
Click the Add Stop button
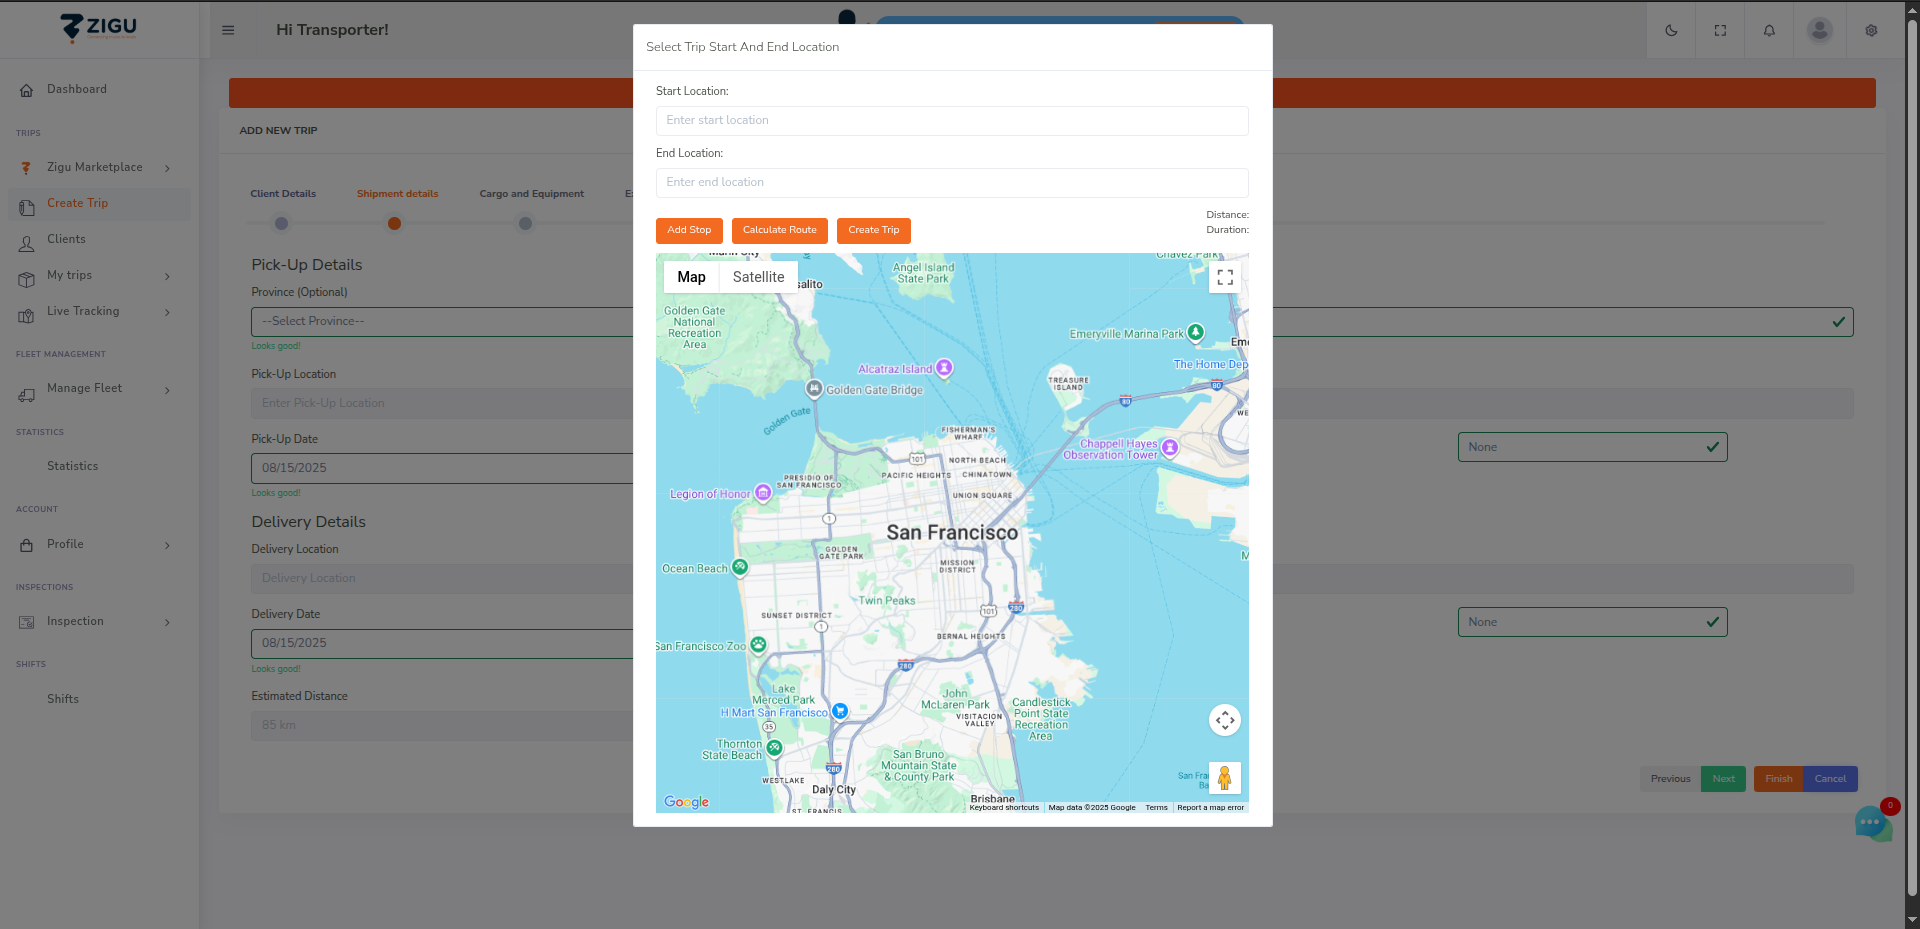[689, 230]
